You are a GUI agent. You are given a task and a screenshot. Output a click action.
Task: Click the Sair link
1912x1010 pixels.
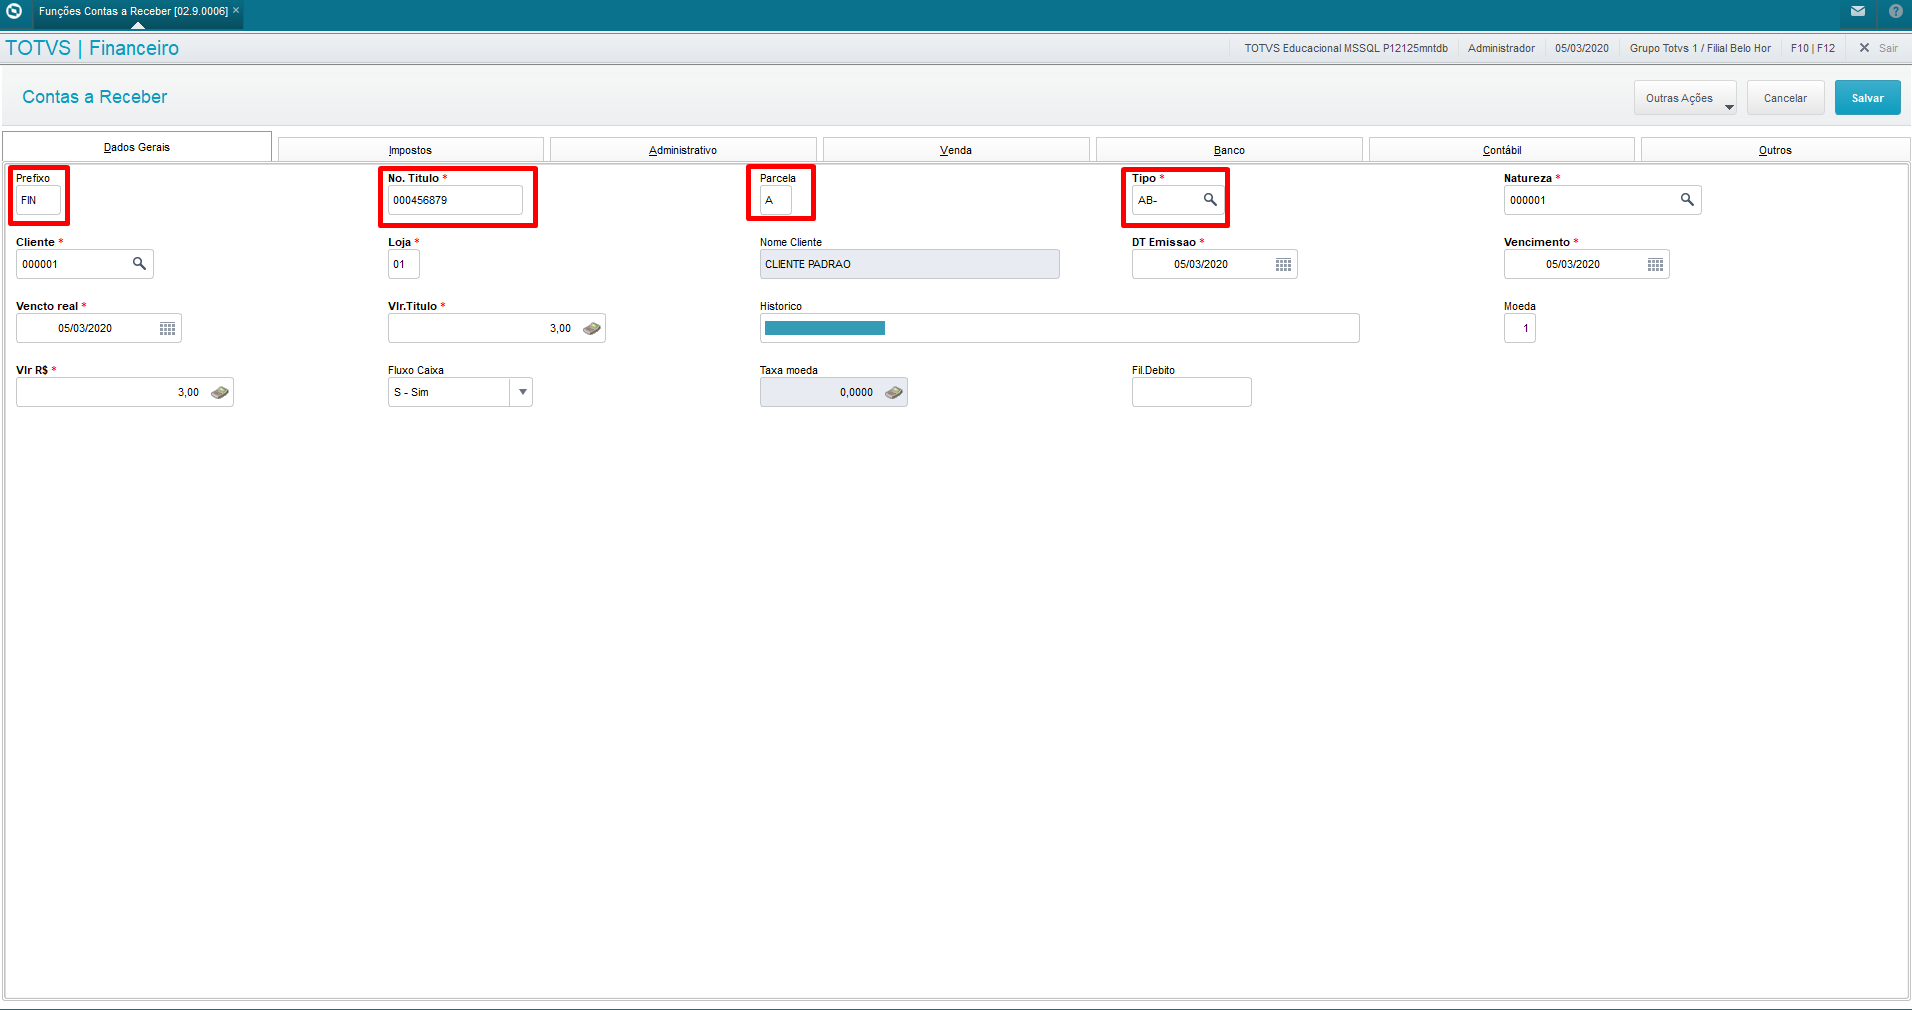(1888, 48)
